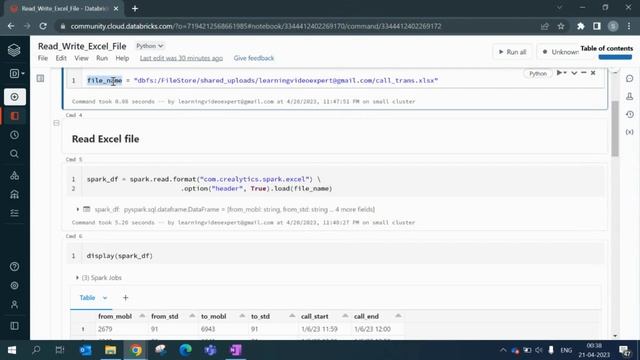Open the browser Extensions puzzle icon
The image size is (640, 360).
pos(580,26)
